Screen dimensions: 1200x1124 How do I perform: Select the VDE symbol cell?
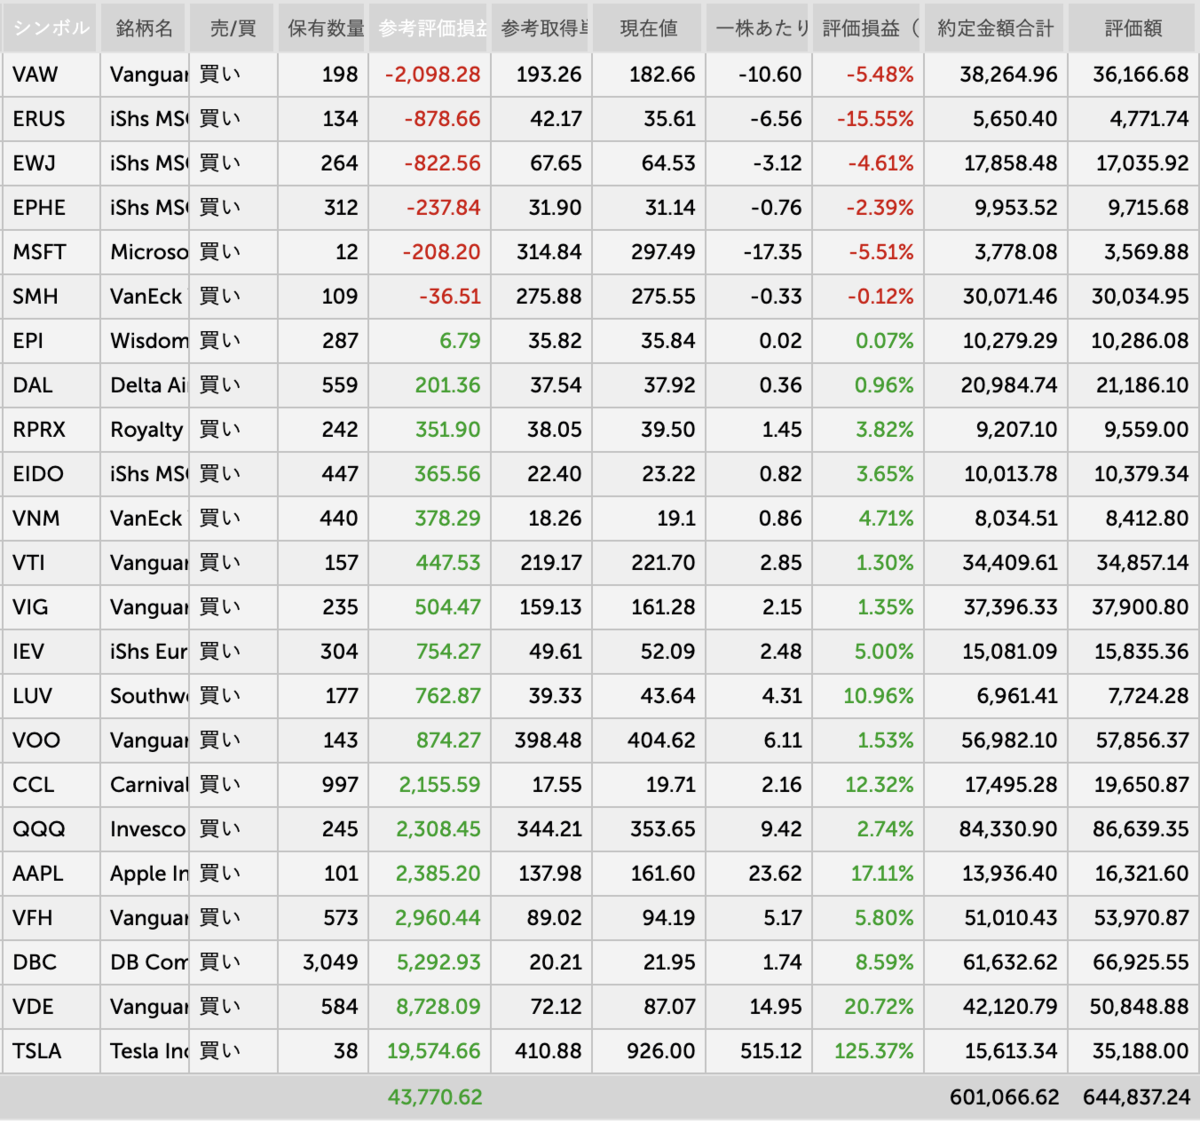pyautogui.click(x=50, y=1007)
